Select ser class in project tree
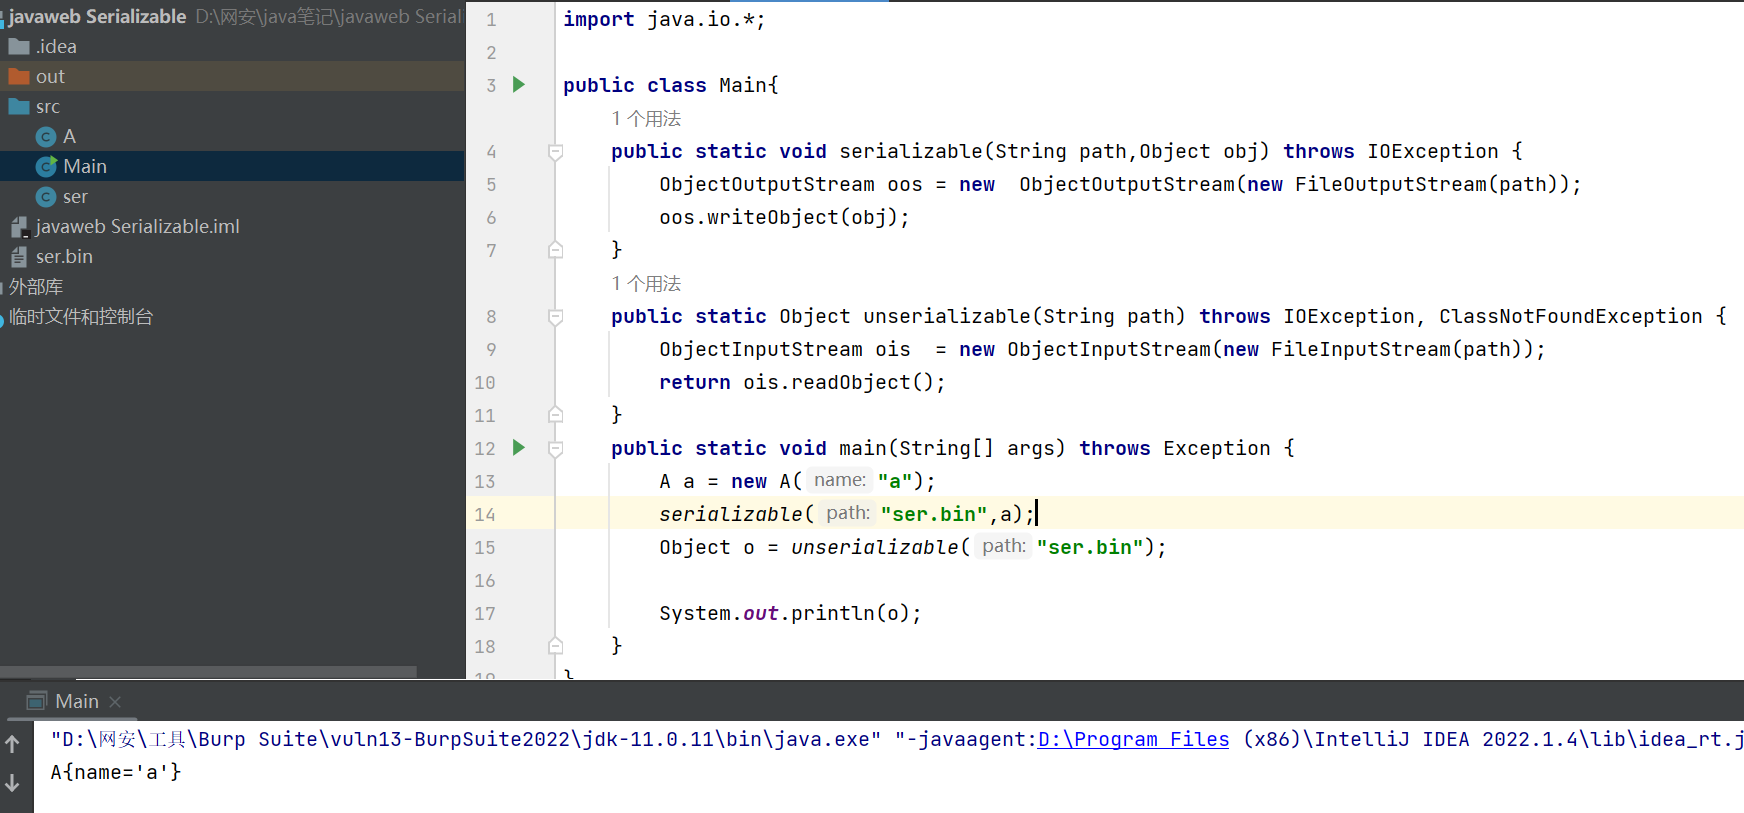1744x813 pixels. (x=75, y=197)
